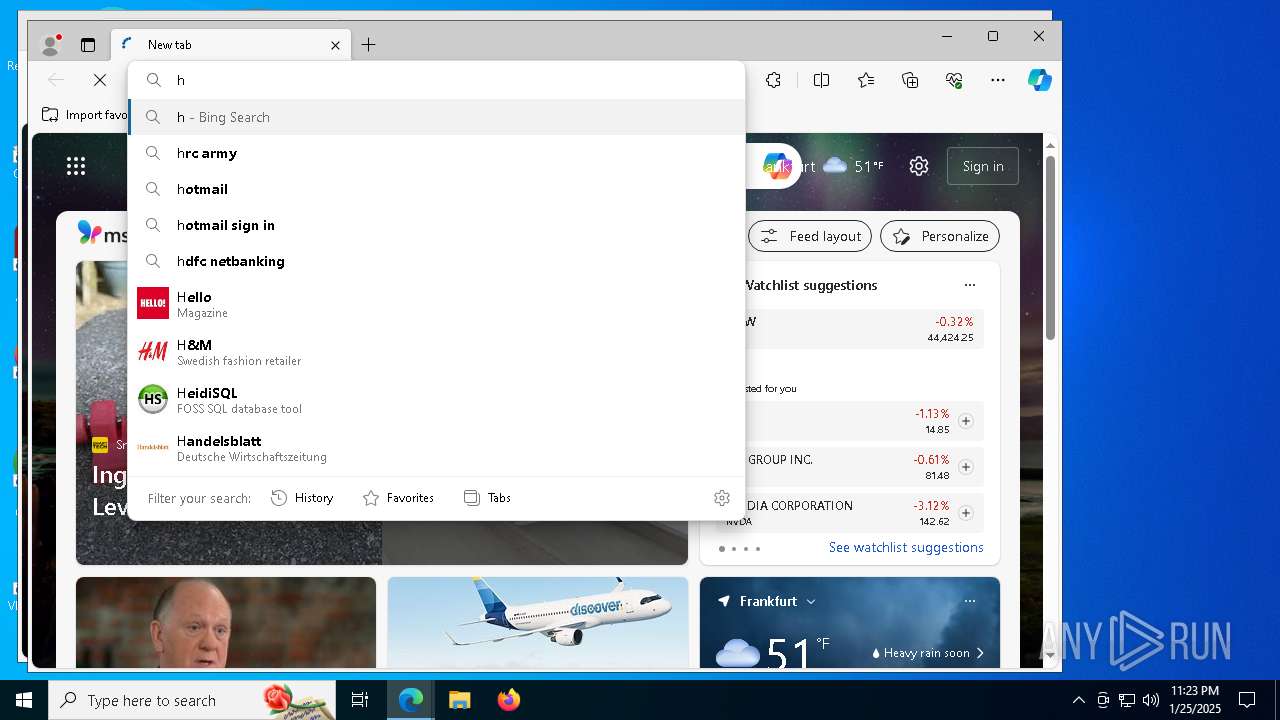Screen dimensions: 1280x720
Task: Select the Handelsblatt suggestion
Action: click(437, 447)
